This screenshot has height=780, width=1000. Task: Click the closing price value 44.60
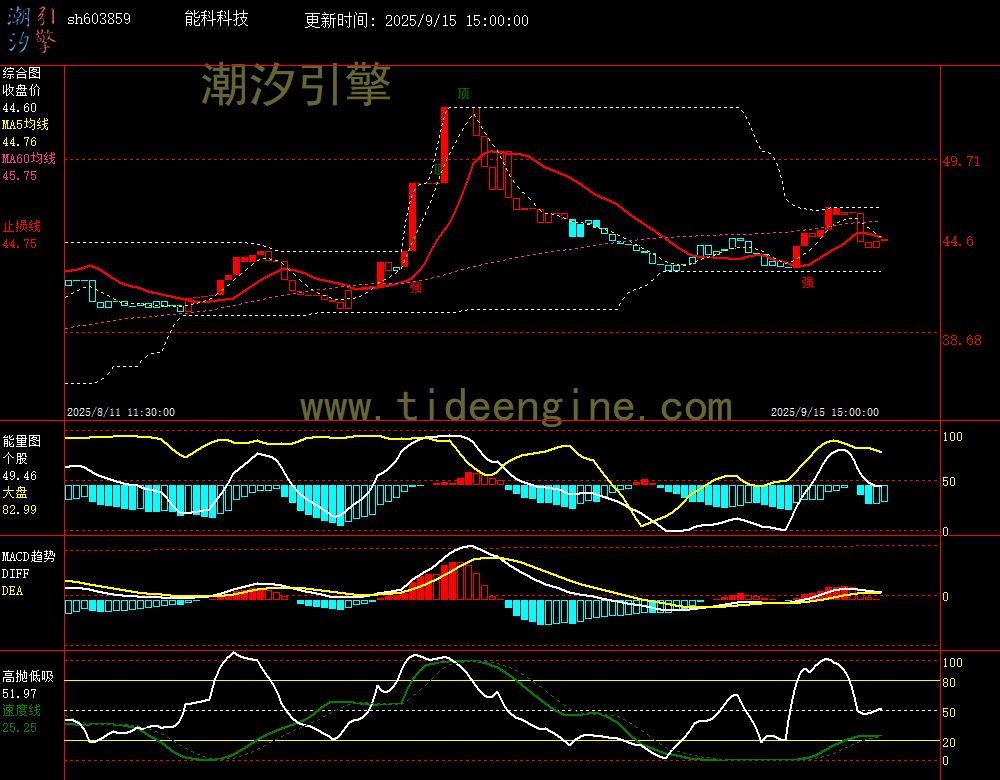[x=20, y=108]
